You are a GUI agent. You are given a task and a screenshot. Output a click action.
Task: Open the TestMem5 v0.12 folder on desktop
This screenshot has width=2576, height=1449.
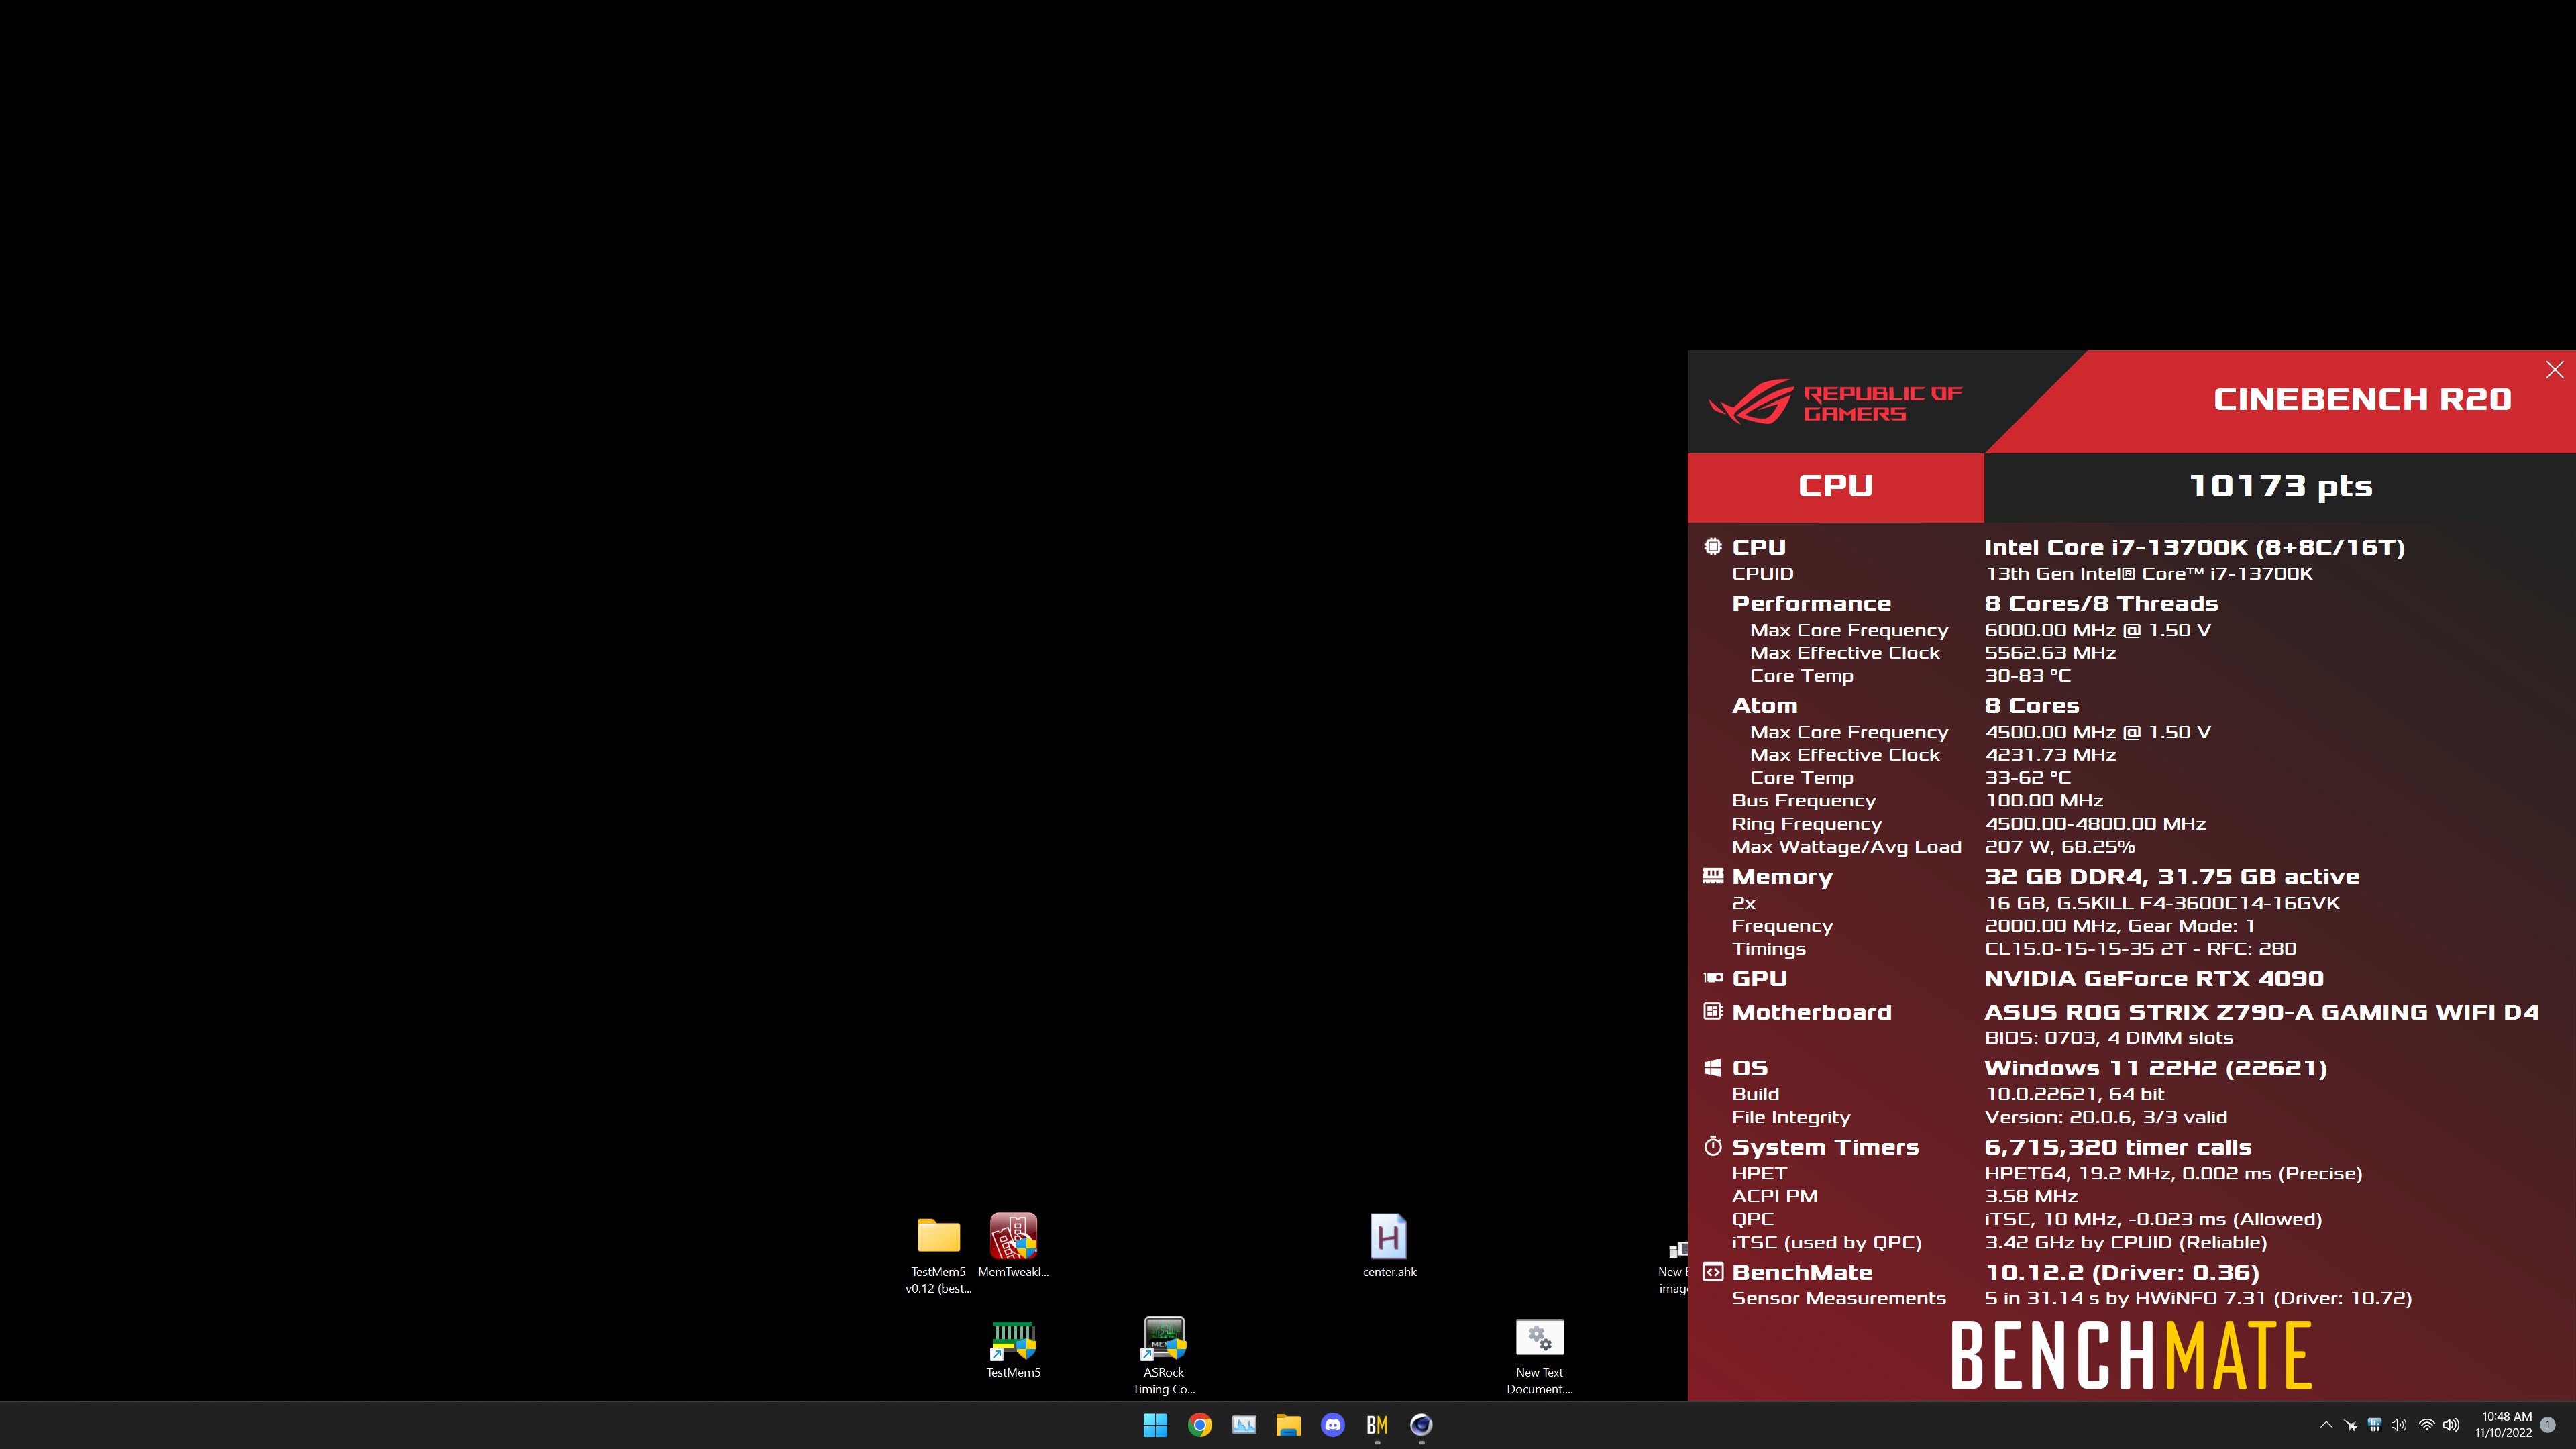(x=938, y=1254)
